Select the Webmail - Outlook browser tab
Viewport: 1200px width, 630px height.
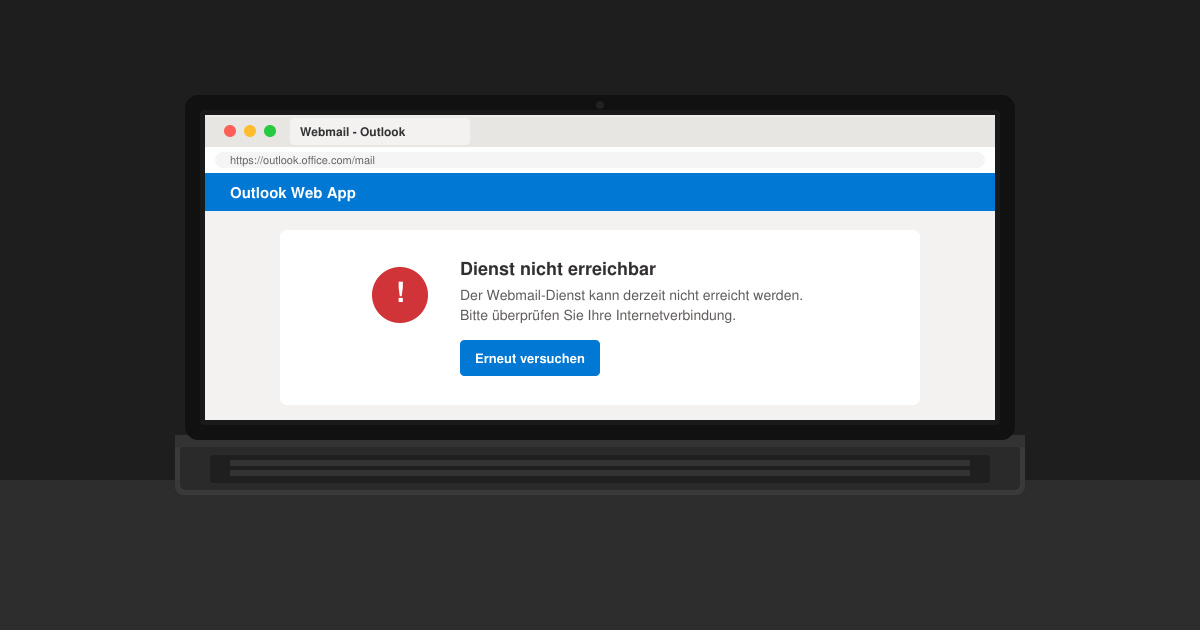point(380,132)
